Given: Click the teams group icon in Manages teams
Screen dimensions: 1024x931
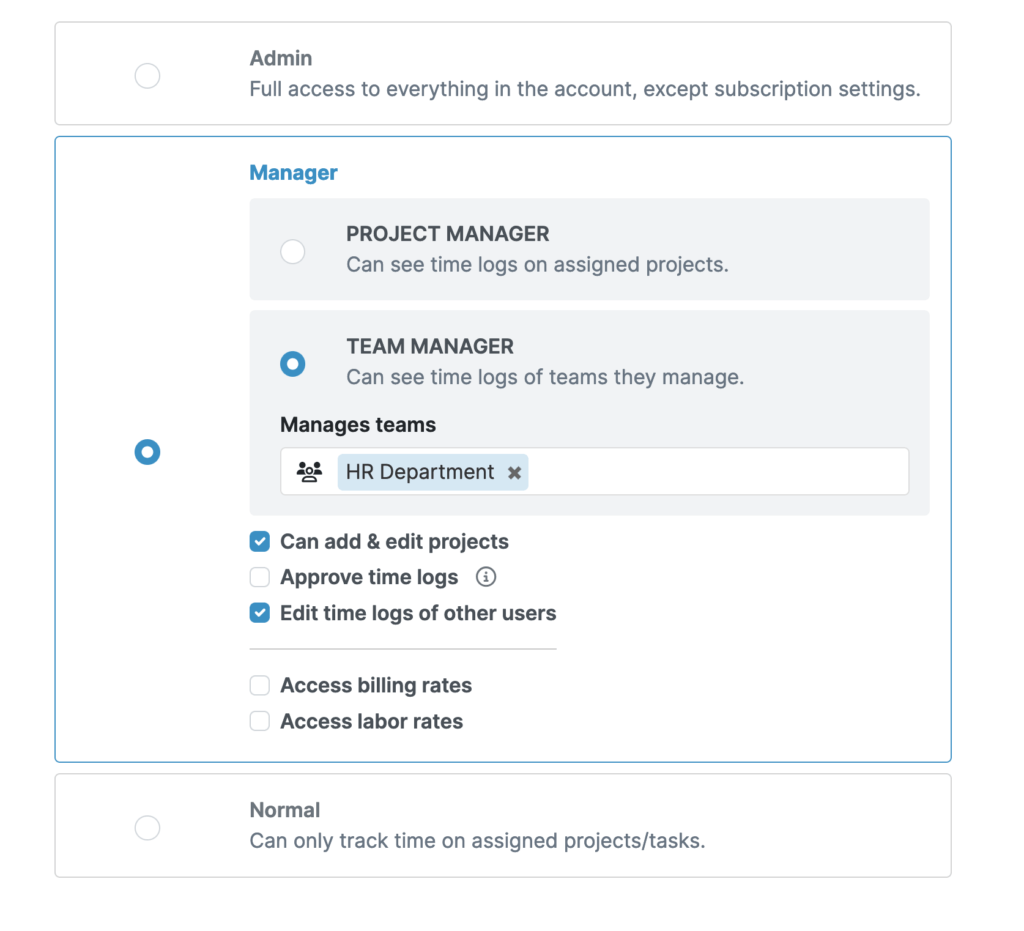Looking at the screenshot, I should click(x=309, y=472).
